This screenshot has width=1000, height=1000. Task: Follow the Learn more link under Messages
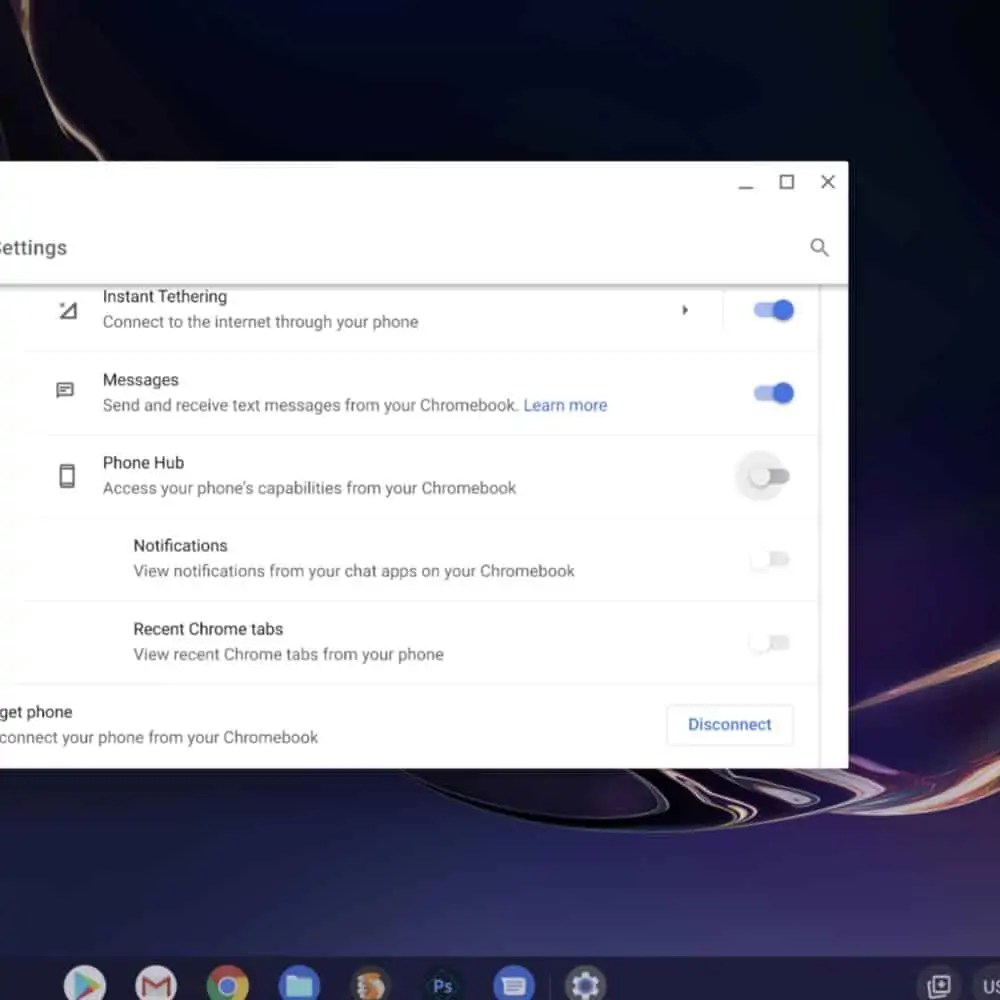coord(565,405)
